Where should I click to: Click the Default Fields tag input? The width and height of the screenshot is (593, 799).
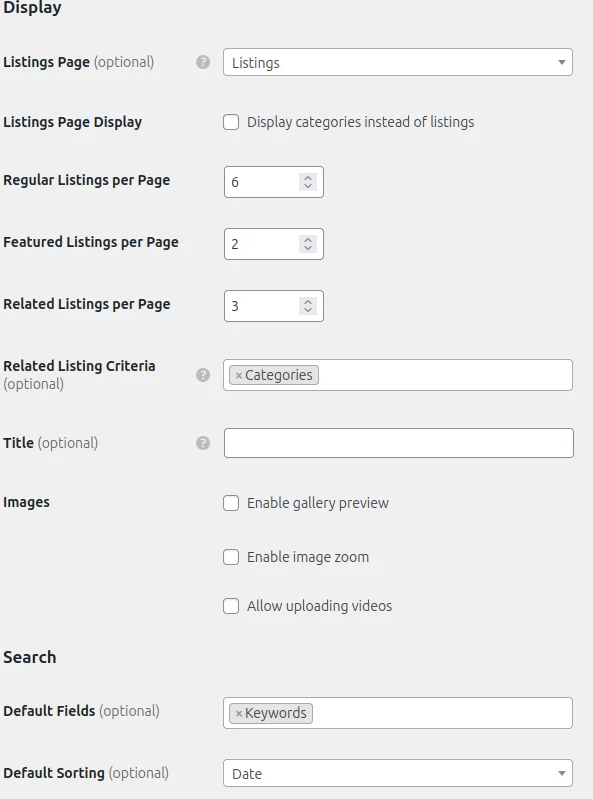click(x=398, y=713)
